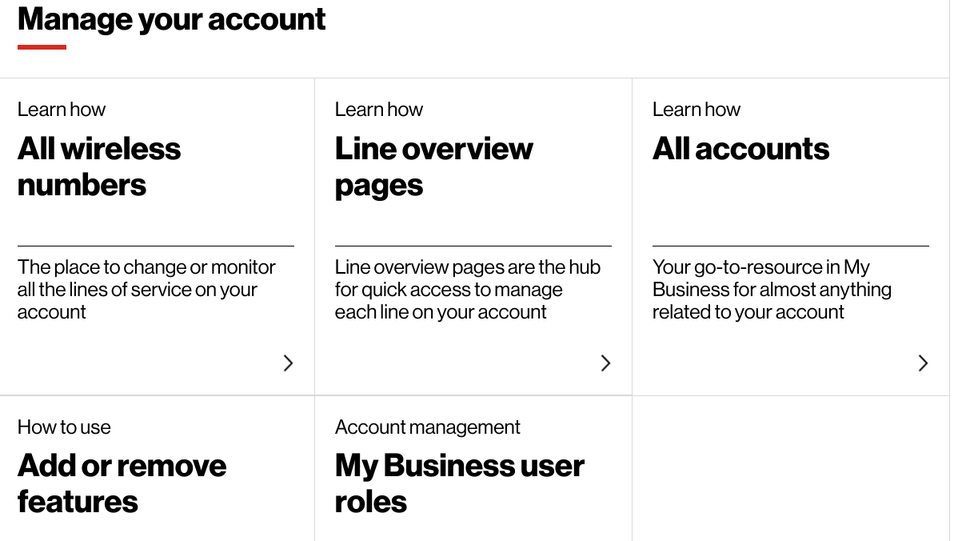Click 'Learn how' label above All accounts
Image resolution: width=970 pixels, height=541 pixels.
coord(696,110)
